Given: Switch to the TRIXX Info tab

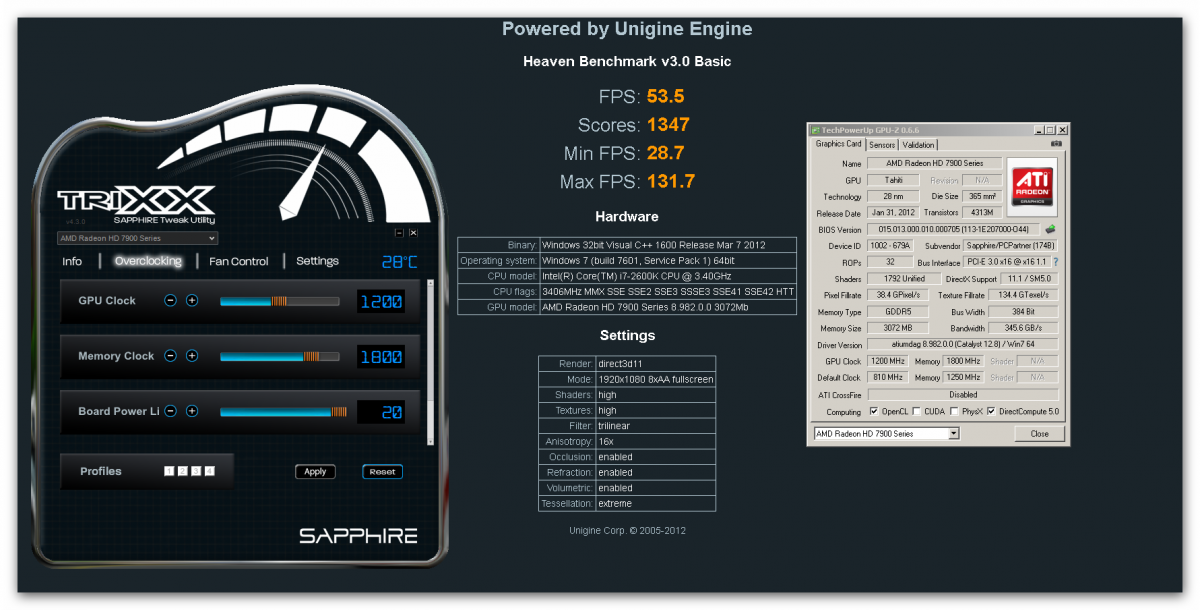Looking at the screenshot, I should (x=72, y=261).
